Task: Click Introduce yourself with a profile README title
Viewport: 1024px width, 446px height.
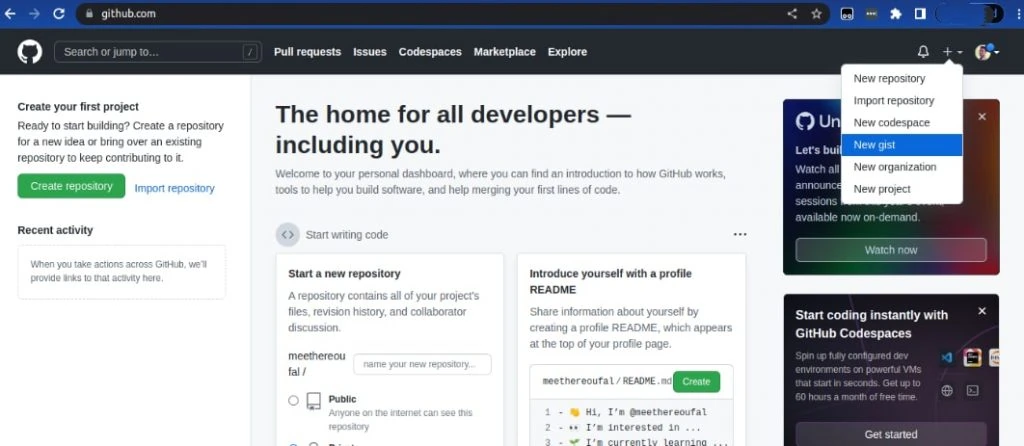Action: coord(611,281)
